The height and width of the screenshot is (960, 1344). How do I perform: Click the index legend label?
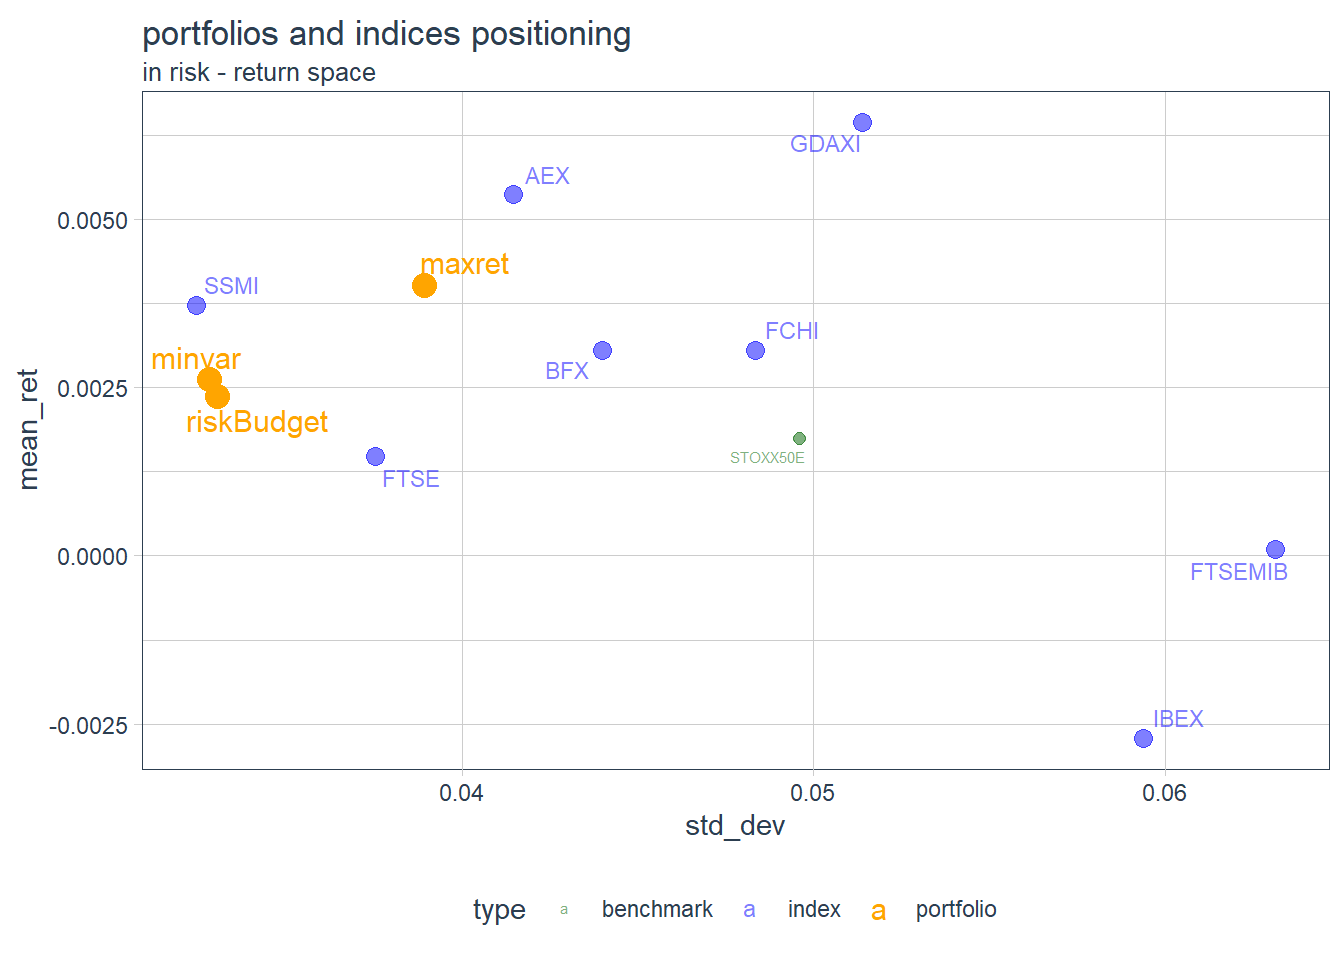tap(814, 909)
